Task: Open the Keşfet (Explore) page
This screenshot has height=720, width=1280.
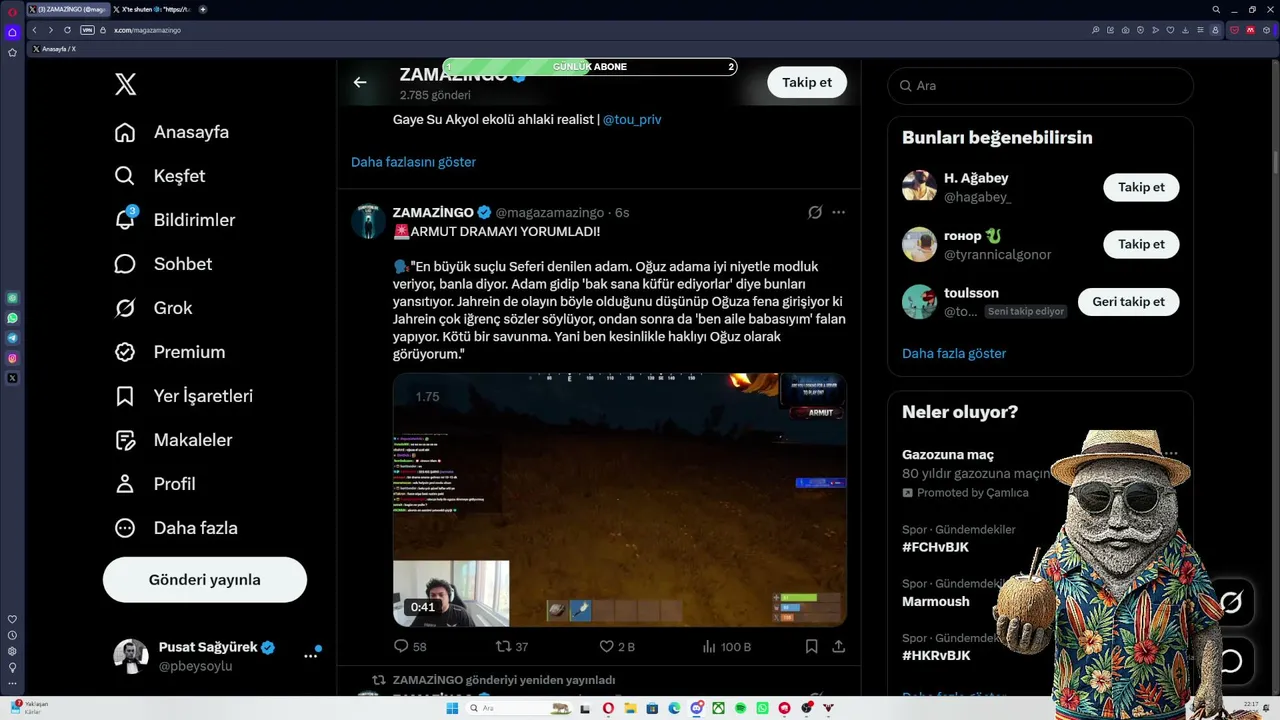Action: coord(160,176)
